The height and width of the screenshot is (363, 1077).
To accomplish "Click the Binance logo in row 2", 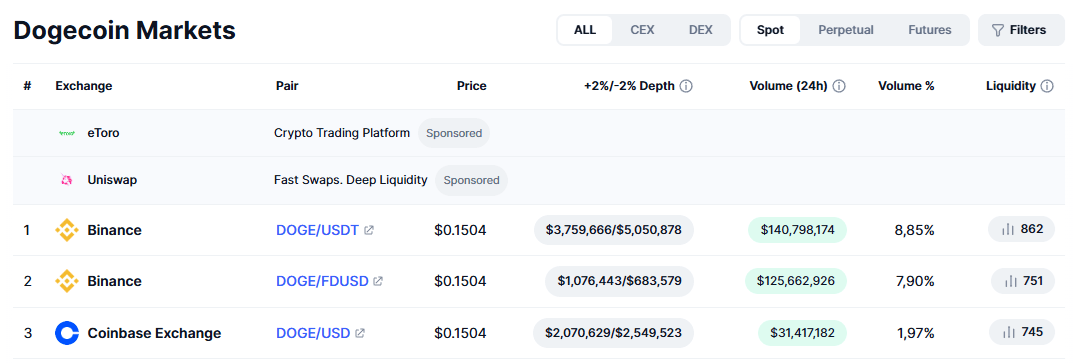I will (67, 281).
